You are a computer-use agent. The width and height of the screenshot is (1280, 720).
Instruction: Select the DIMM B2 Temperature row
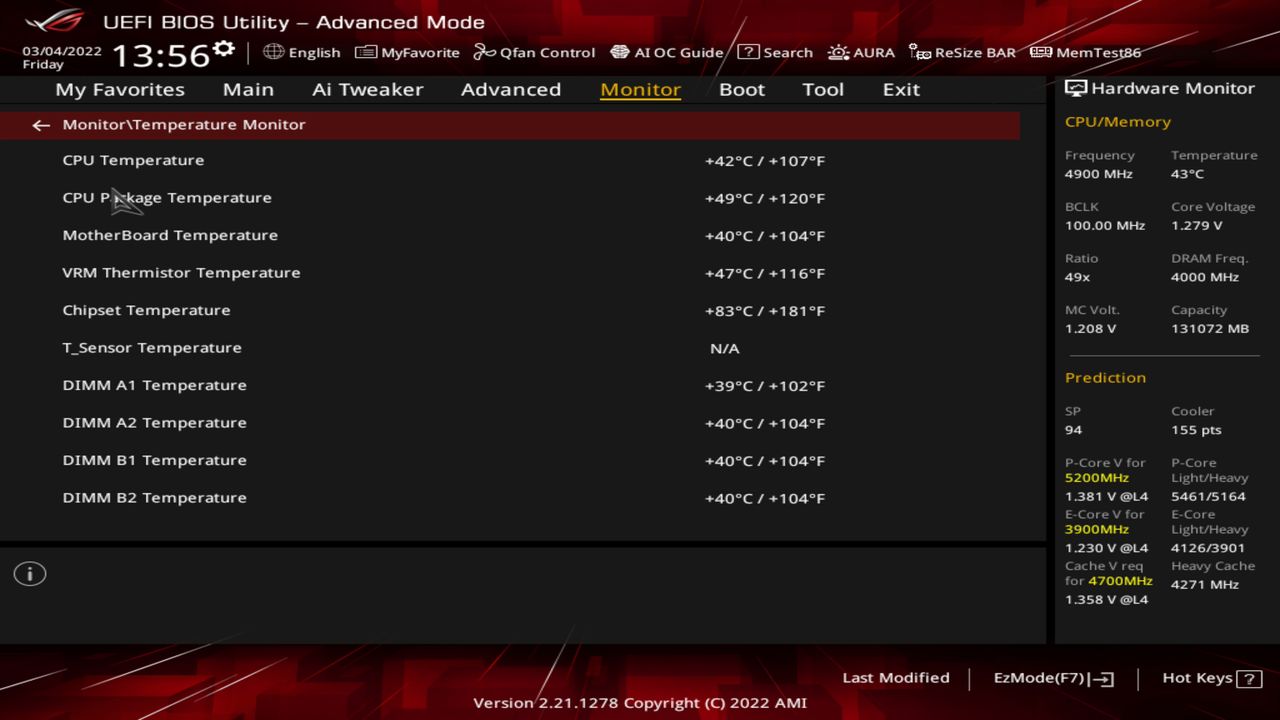(x=510, y=498)
